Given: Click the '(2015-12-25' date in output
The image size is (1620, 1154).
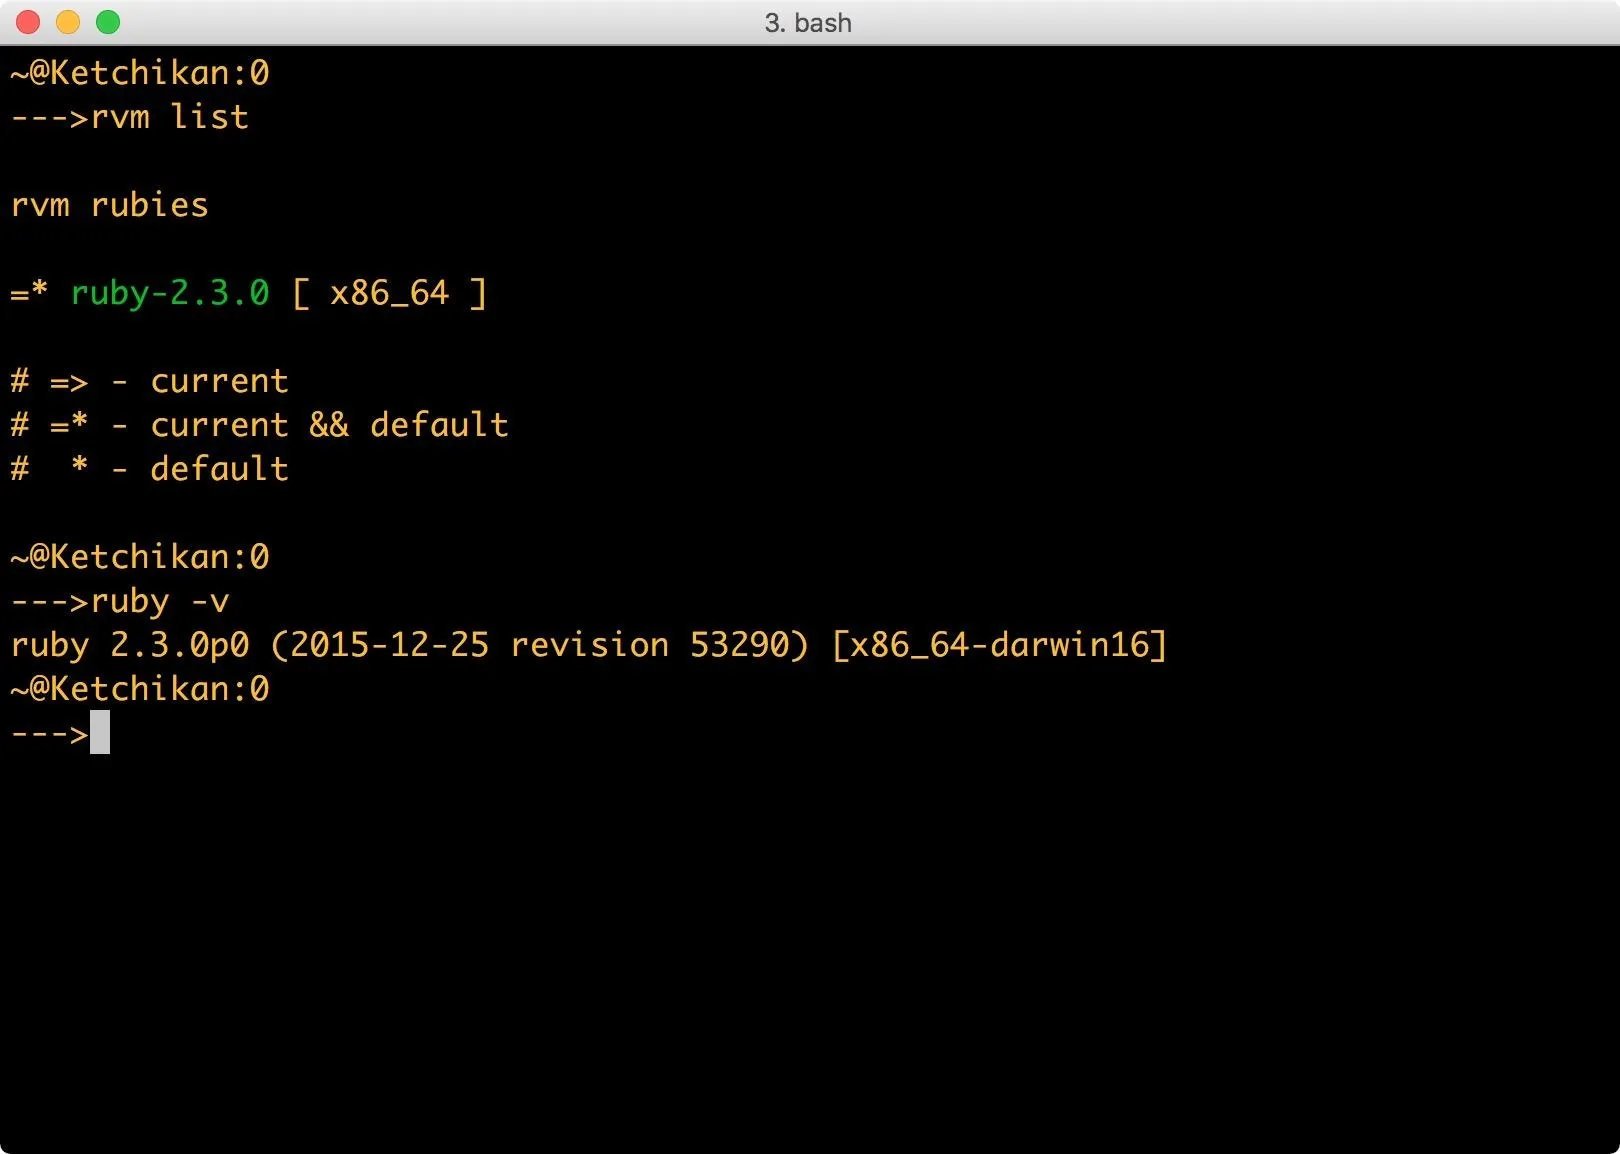Looking at the screenshot, I should 379,645.
